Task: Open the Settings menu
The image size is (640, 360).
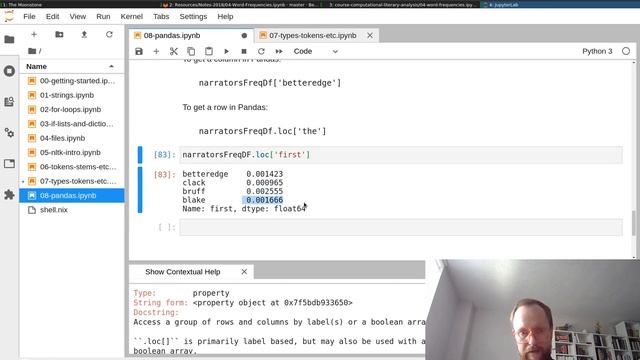Action: tap(193, 17)
